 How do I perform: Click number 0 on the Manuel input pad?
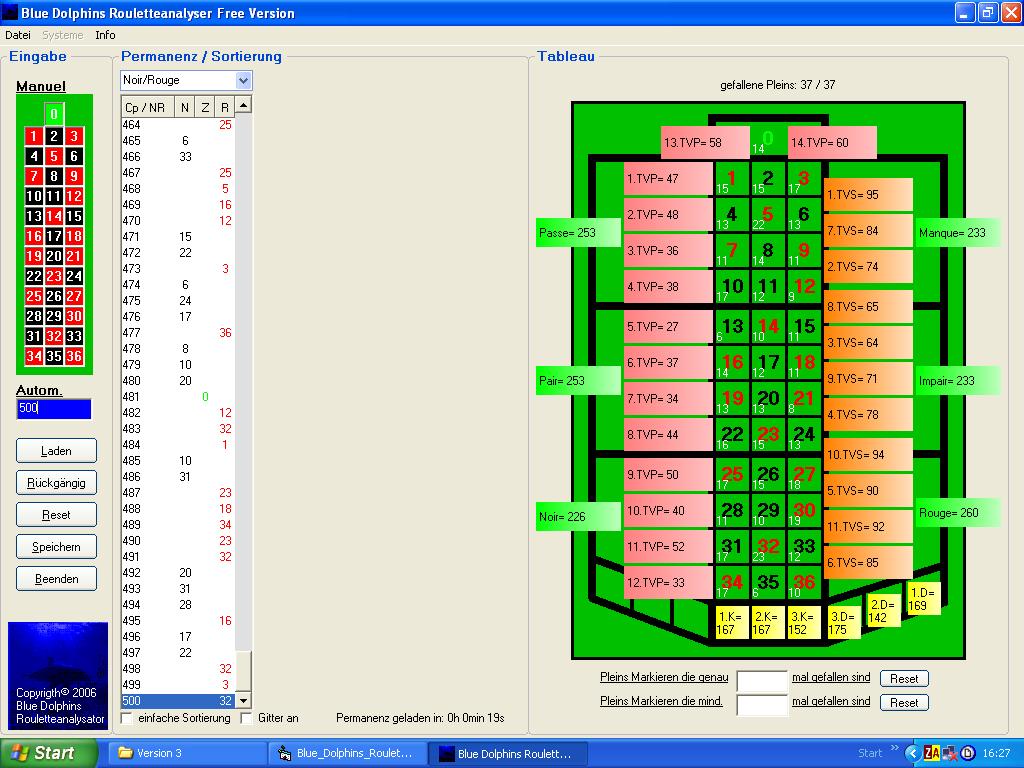54,114
